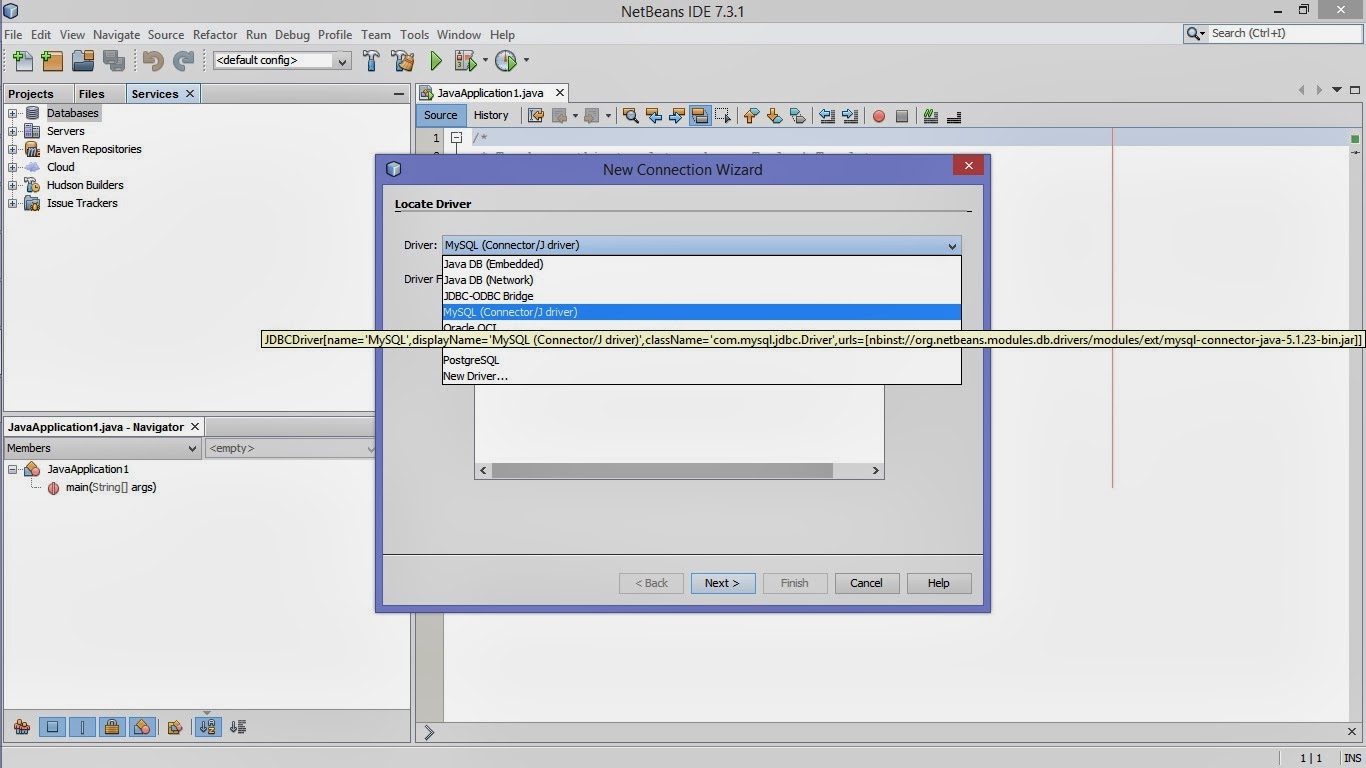The height and width of the screenshot is (768, 1366).
Task: Toggle fully qualified names in Navigator
Action: [175, 727]
